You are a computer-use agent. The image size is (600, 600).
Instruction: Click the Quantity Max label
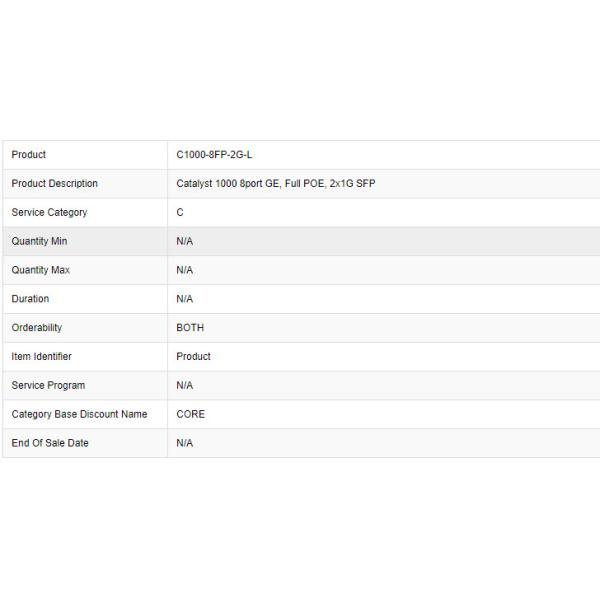pyautogui.click(x=41, y=270)
